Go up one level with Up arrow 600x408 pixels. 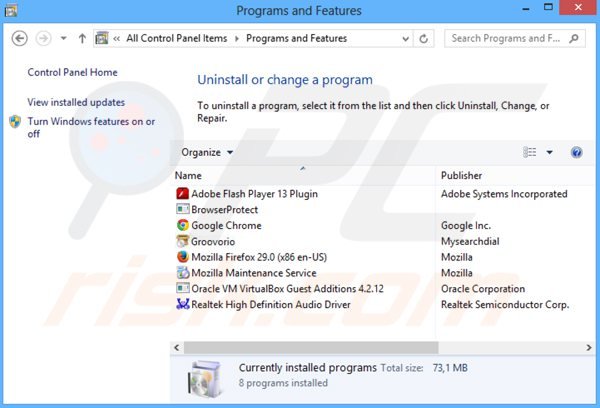click(82, 38)
